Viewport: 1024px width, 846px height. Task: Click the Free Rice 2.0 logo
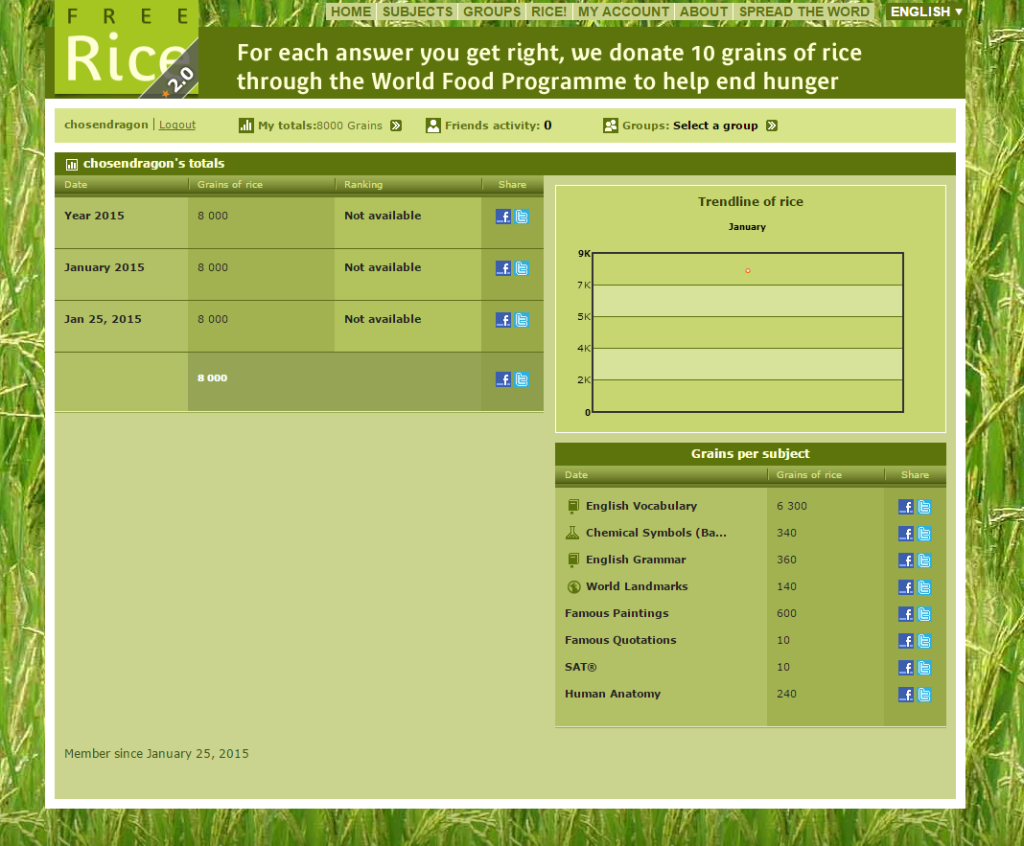(x=126, y=49)
